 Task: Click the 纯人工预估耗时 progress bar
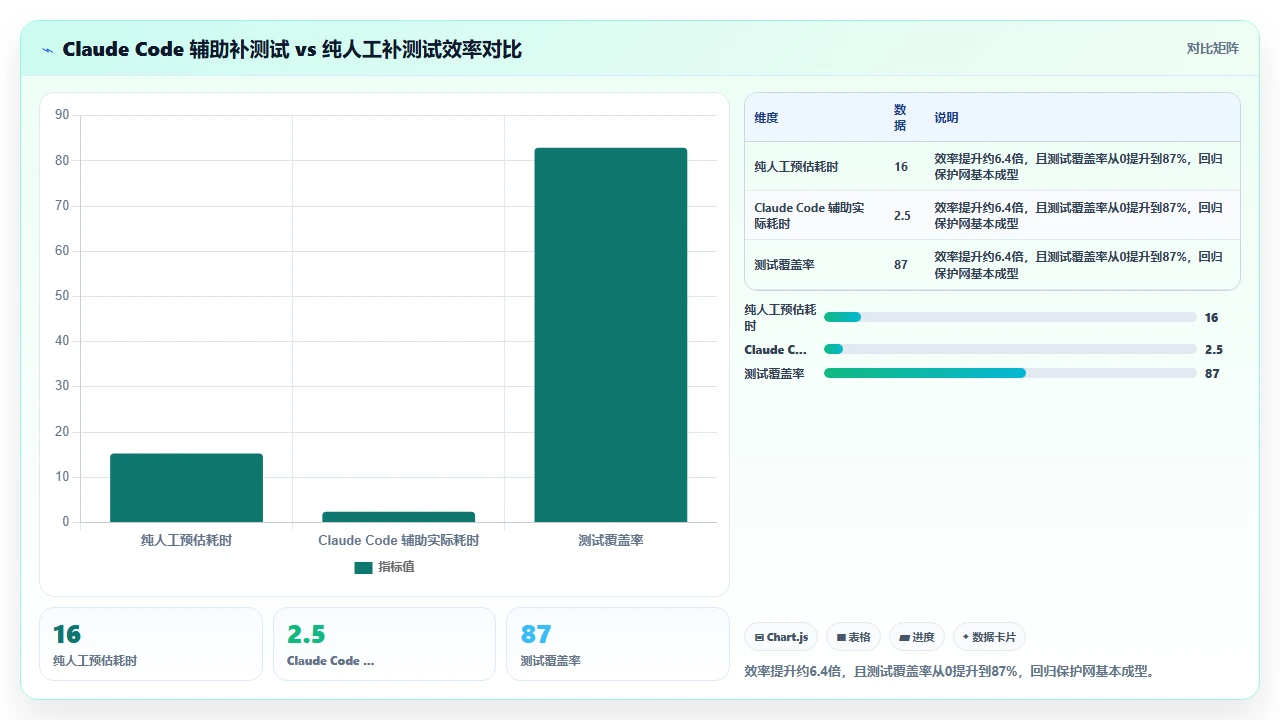(1010, 317)
